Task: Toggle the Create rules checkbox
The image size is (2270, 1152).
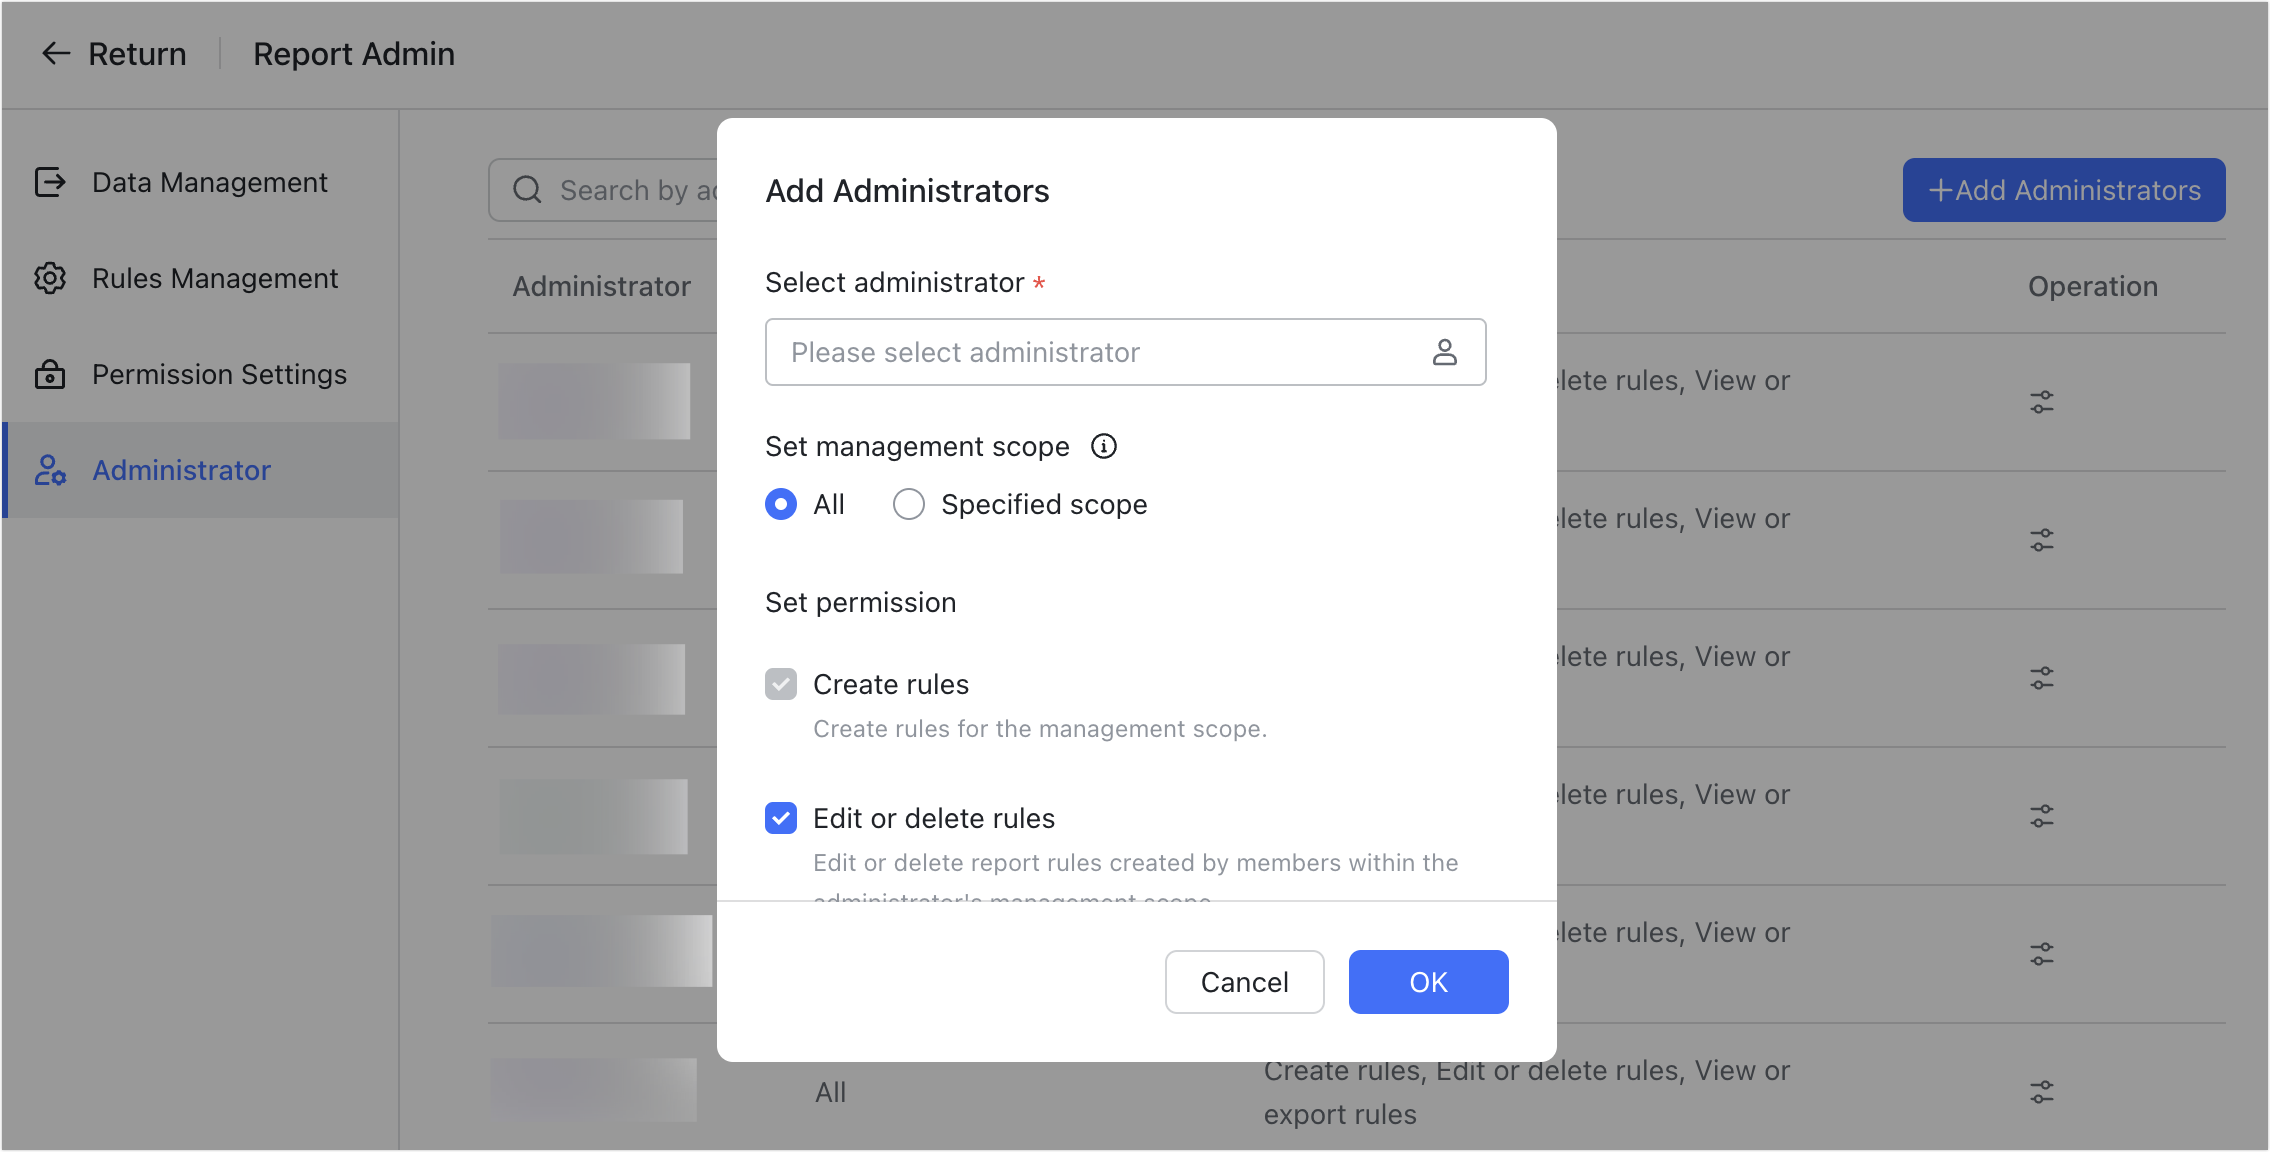Action: 780,684
